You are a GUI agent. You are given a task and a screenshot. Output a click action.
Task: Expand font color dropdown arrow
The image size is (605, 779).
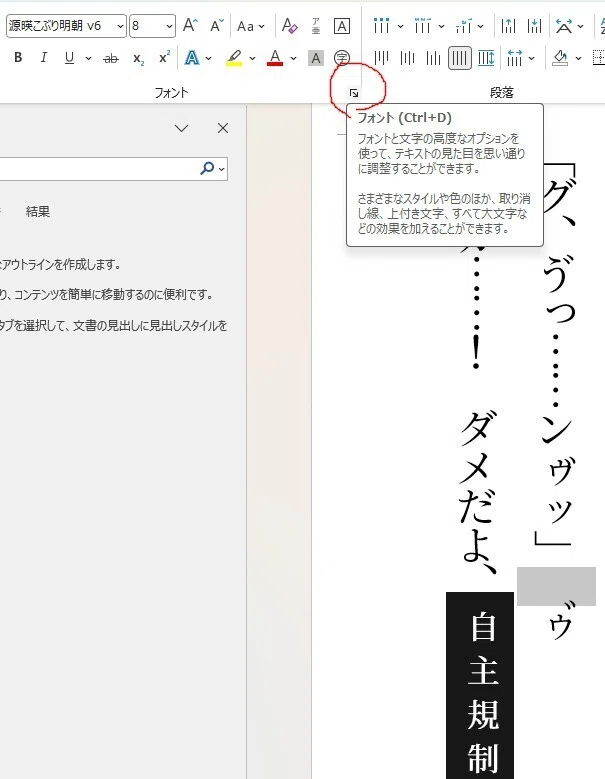tap(294, 59)
